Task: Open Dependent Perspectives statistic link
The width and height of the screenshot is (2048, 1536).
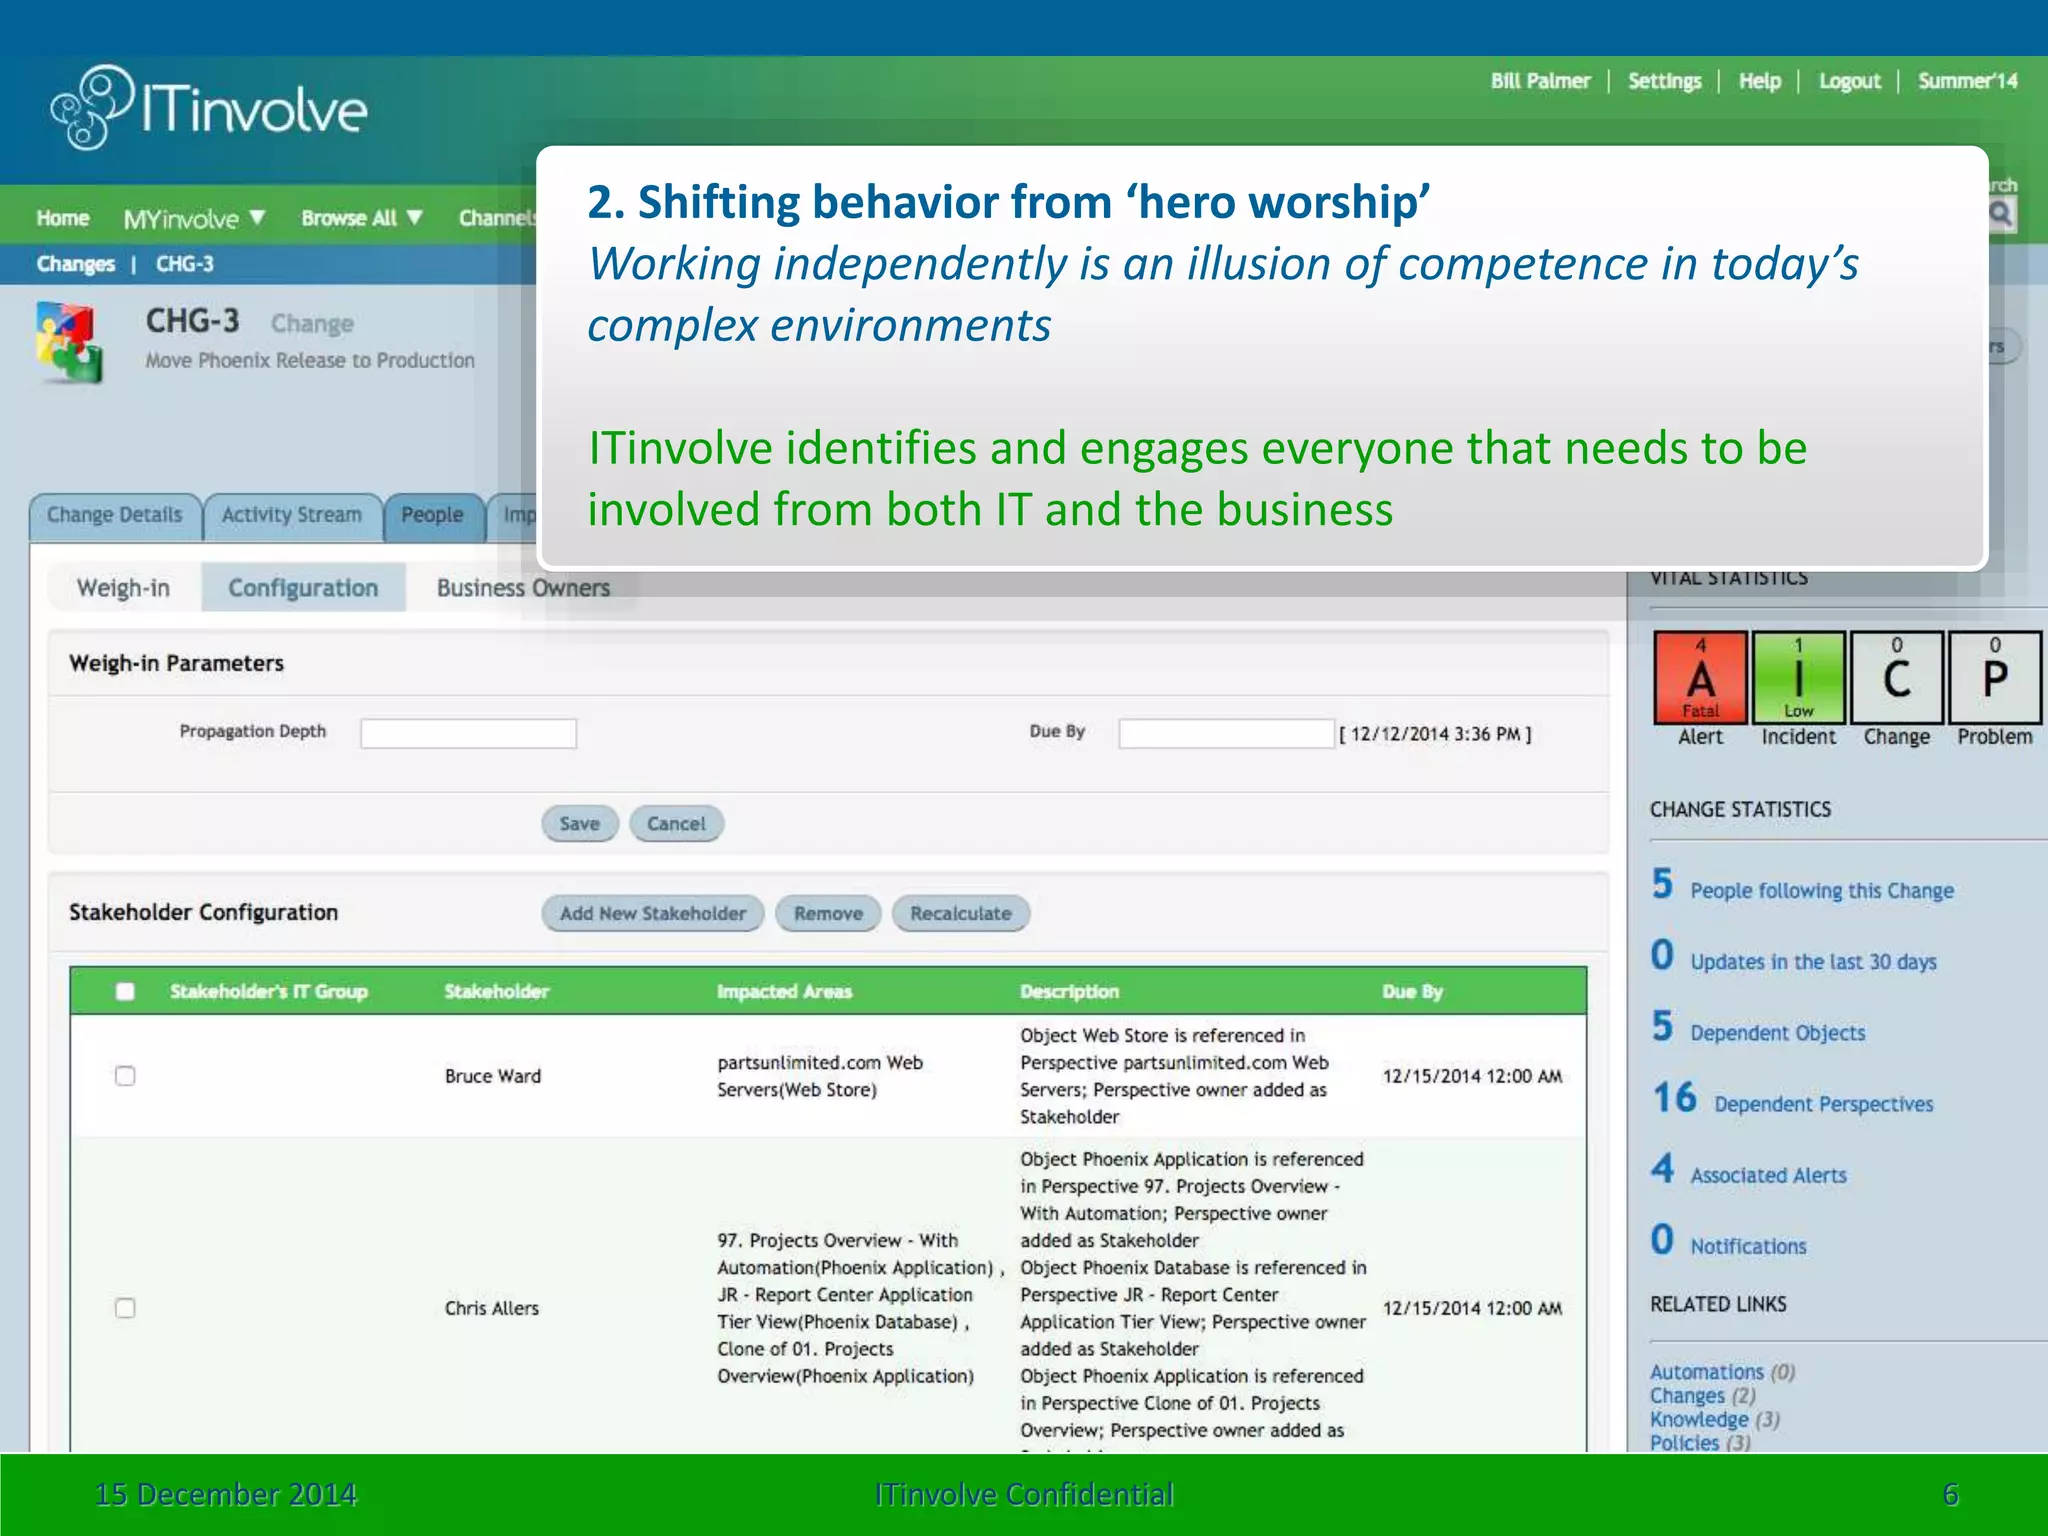Action: pyautogui.click(x=1822, y=1104)
